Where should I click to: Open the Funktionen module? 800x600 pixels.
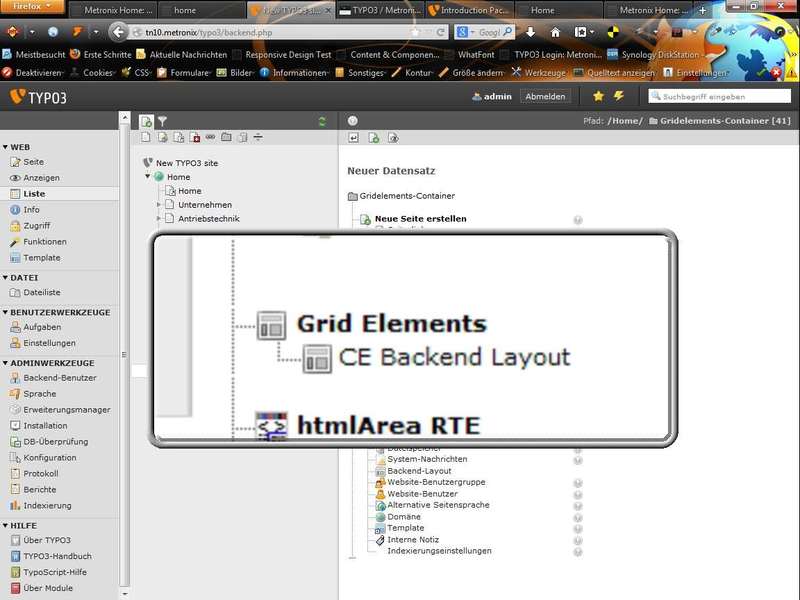[38, 241]
